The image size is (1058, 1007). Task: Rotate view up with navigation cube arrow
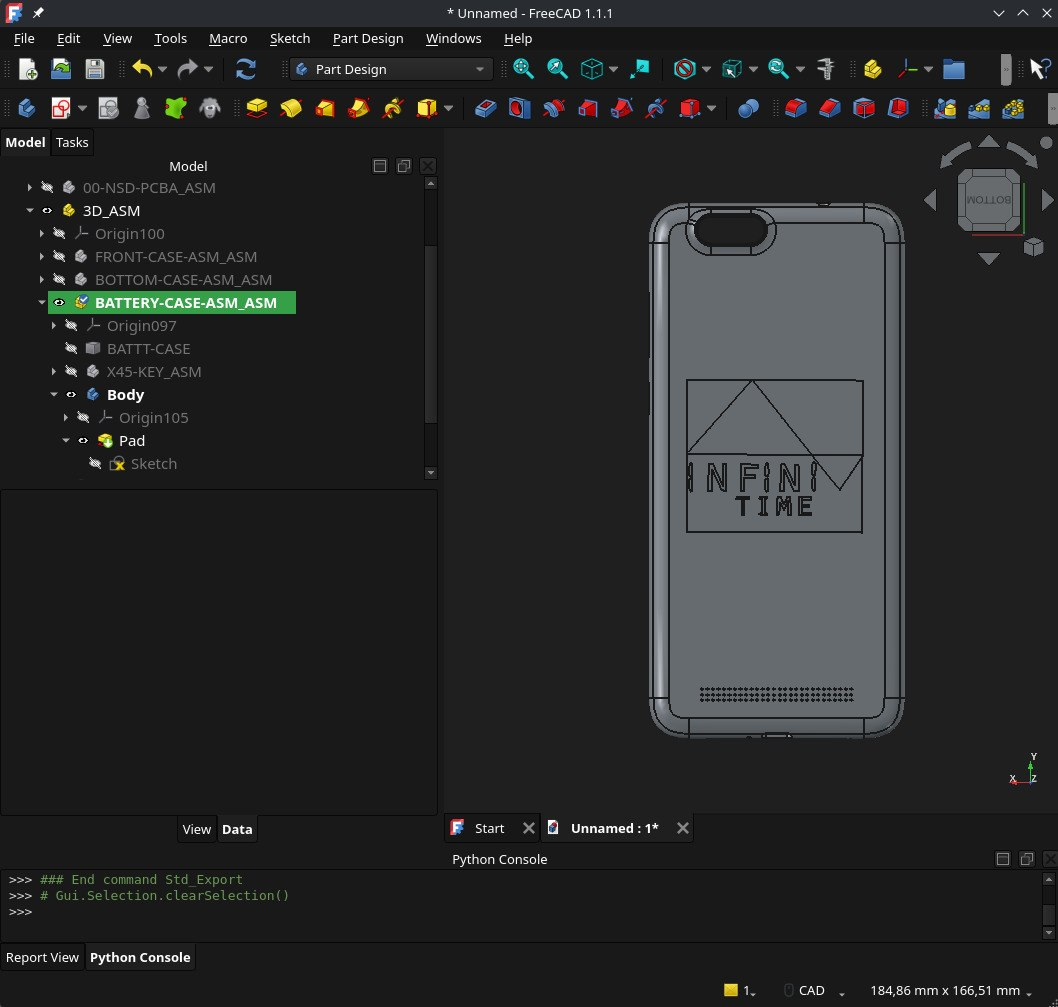tap(989, 141)
